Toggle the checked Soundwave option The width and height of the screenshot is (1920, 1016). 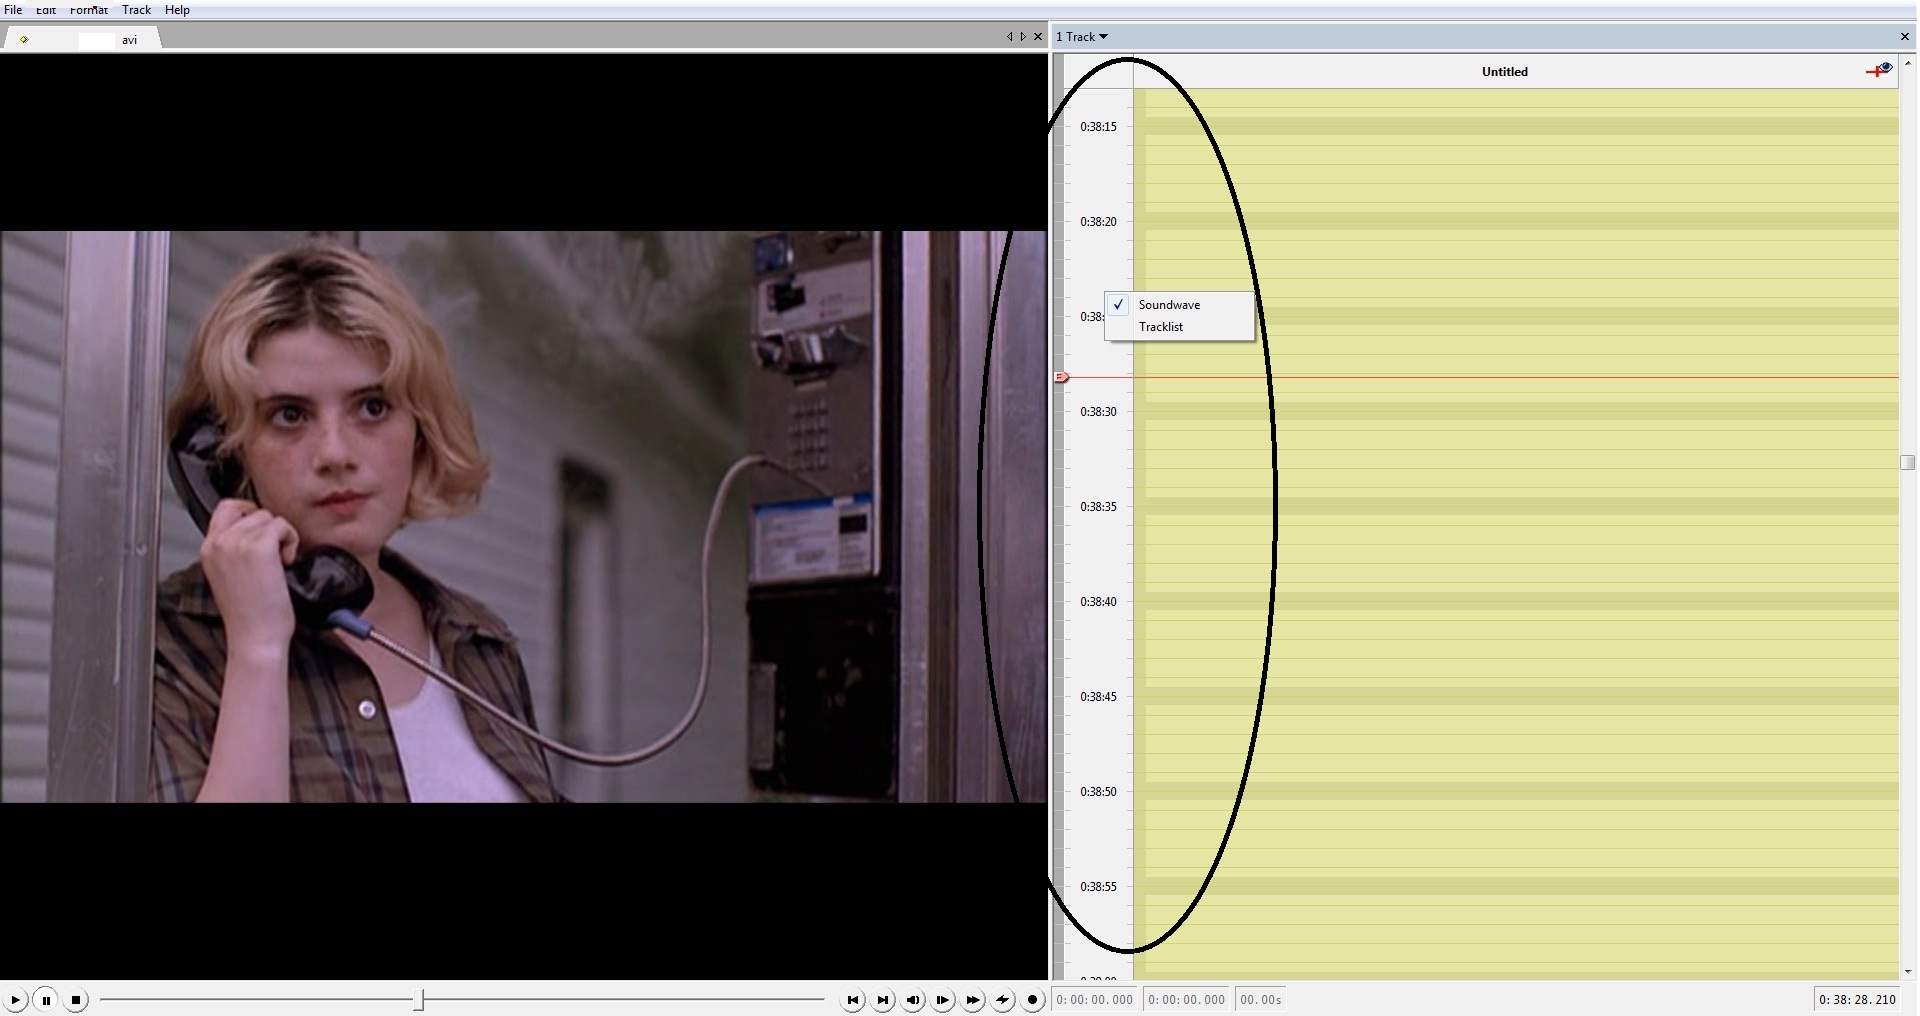[1179, 305]
